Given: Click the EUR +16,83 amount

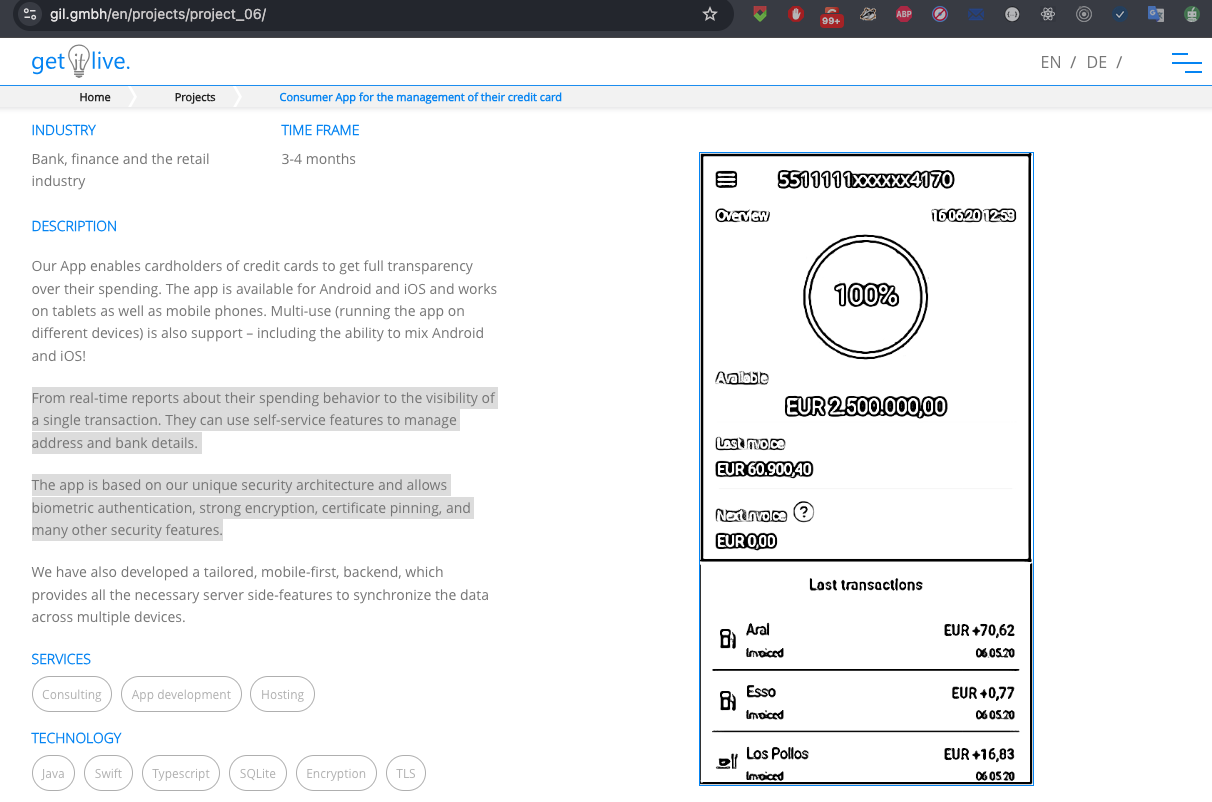Looking at the screenshot, I should pos(979,754).
